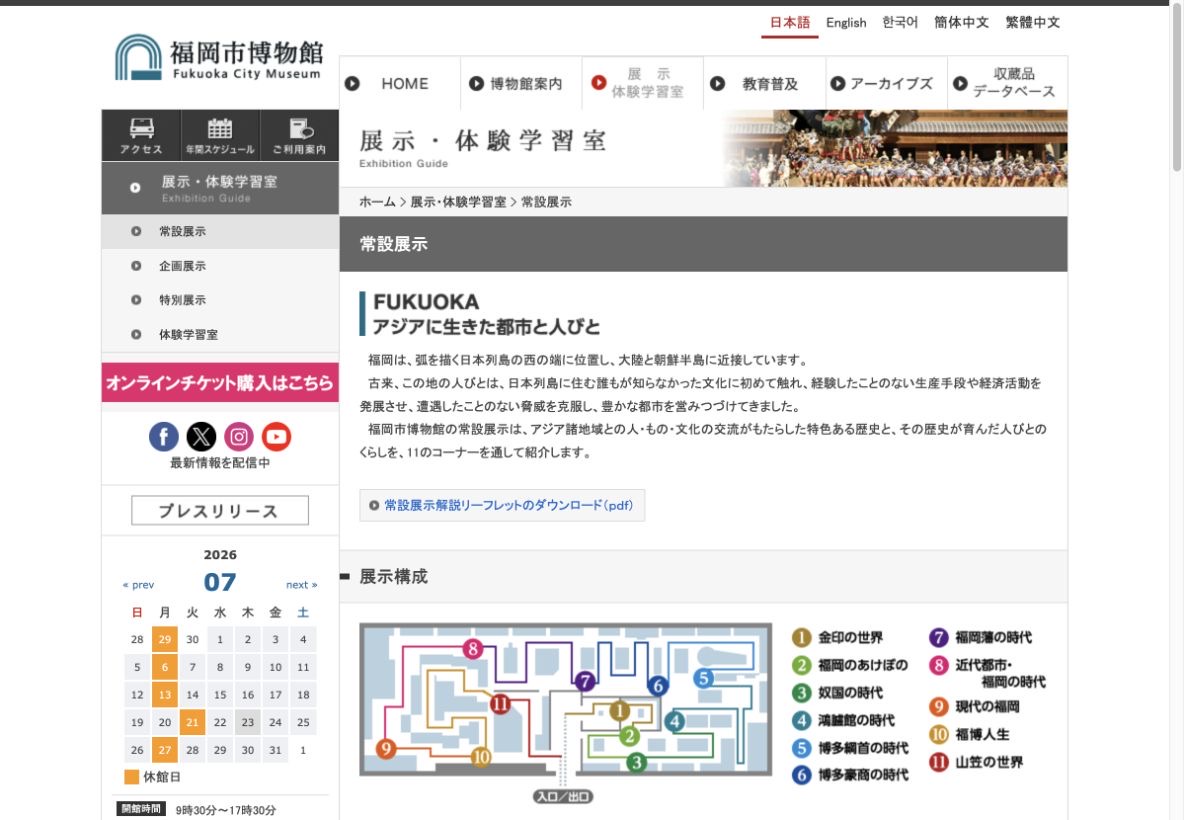This screenshot has height=820, width=1184.
Task: Open 年間スケジュール calendar icon
Action: coord(220,136)
